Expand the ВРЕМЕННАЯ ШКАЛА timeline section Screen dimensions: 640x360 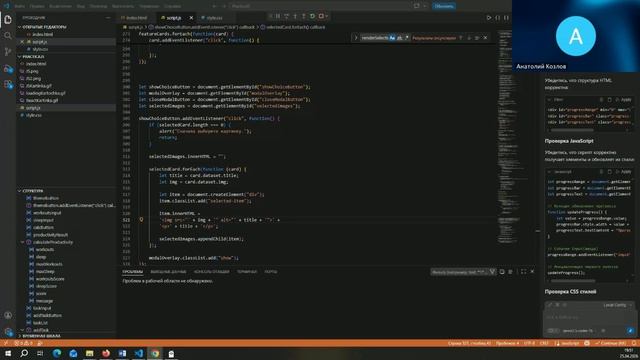19,336
